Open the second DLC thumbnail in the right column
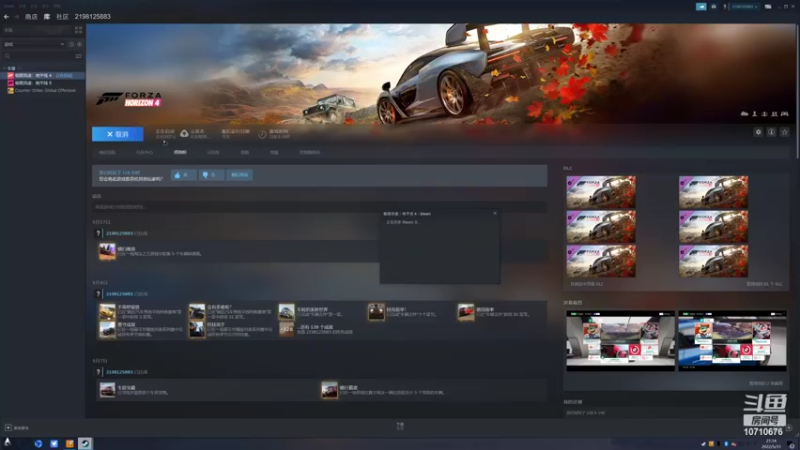This screenshot has width=800, height=450. point(713,227)
